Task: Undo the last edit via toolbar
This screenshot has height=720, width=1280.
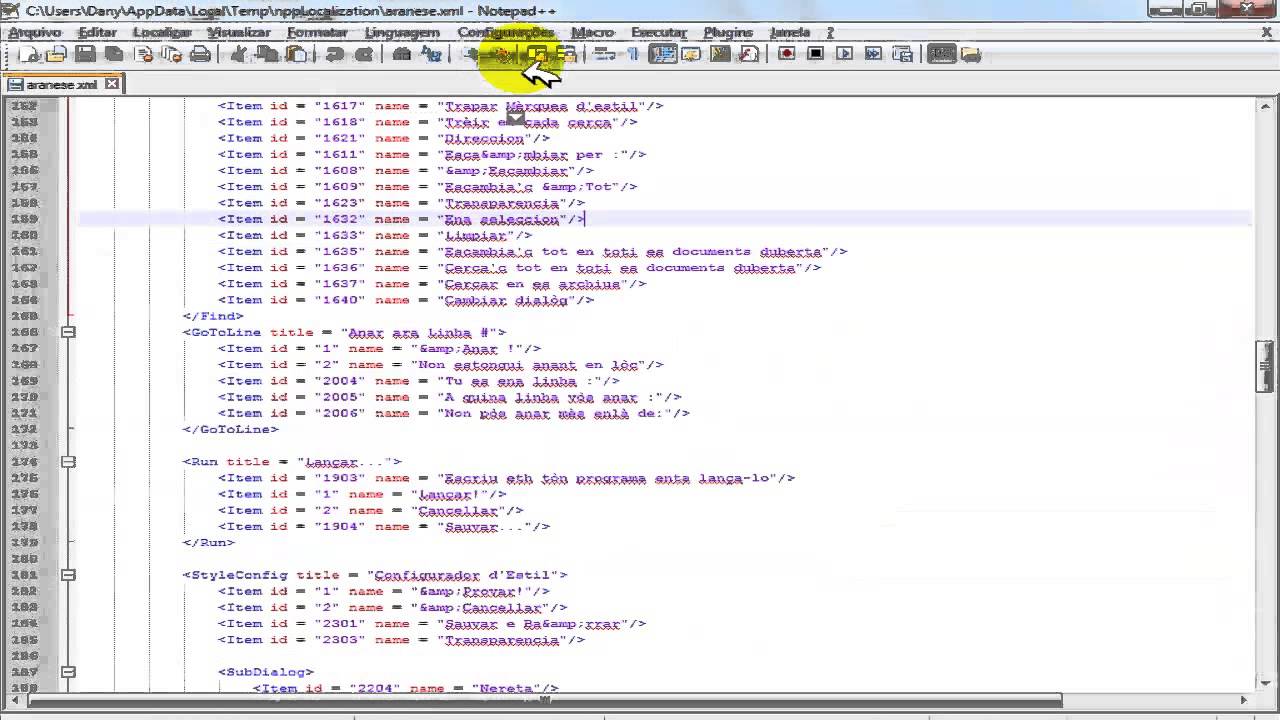Action: coord(335,54)
